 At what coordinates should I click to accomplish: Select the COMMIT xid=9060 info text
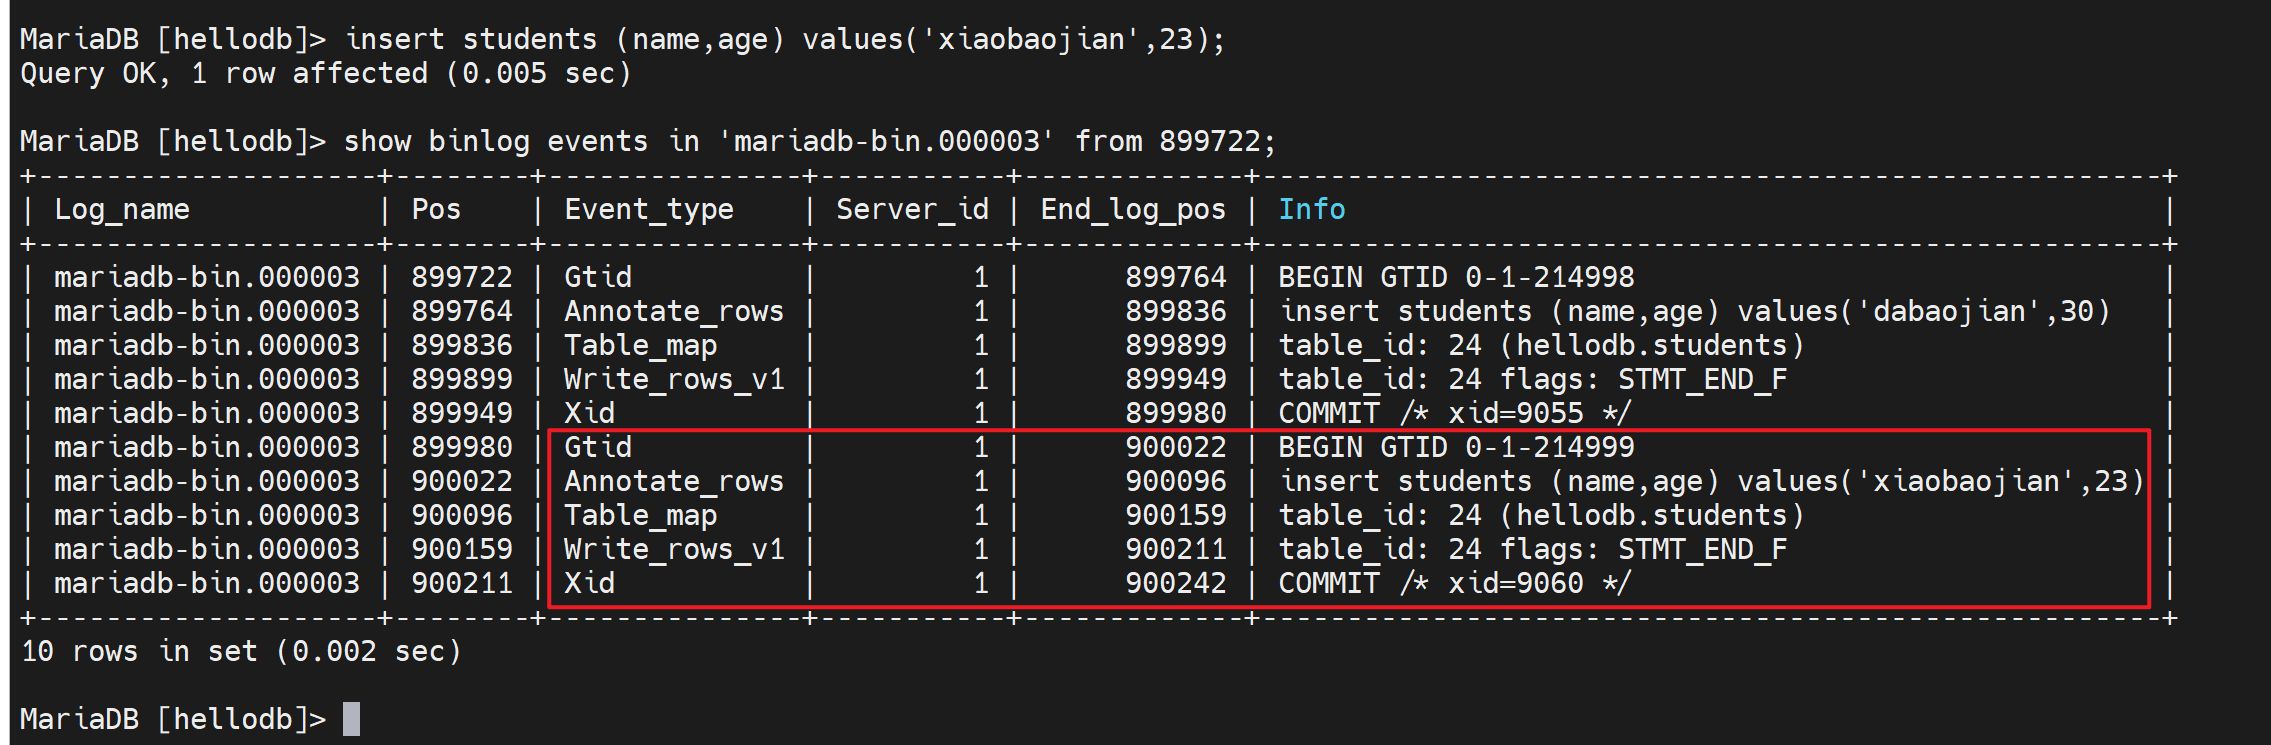tap(1453, 583)
